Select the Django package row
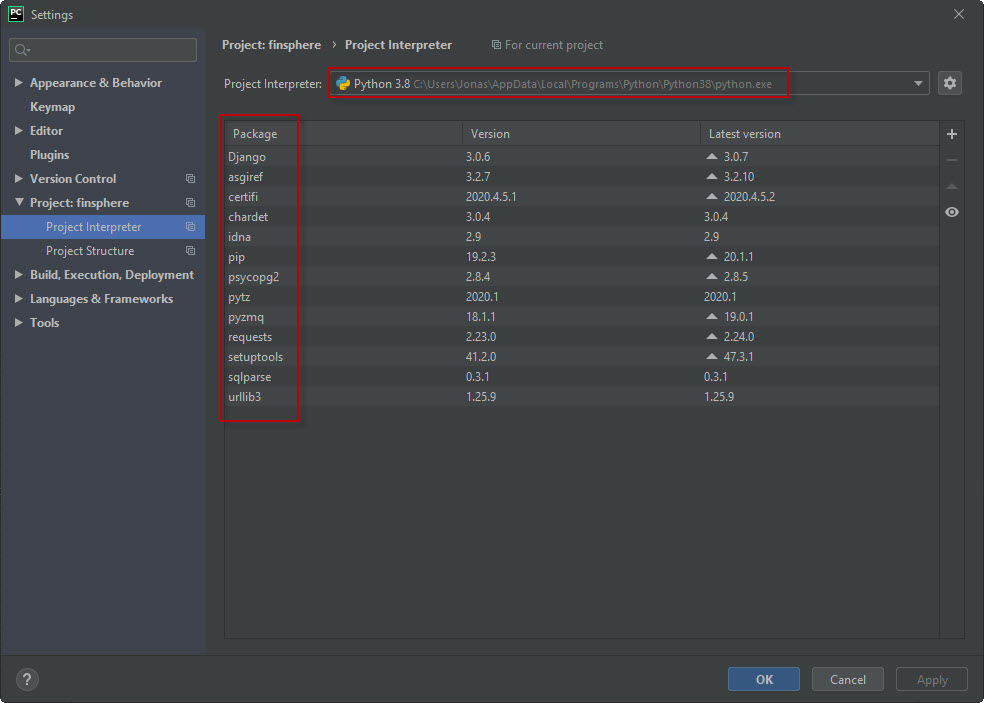The width and height of the screenshot is (984, 703). click(x=582, y=156)
